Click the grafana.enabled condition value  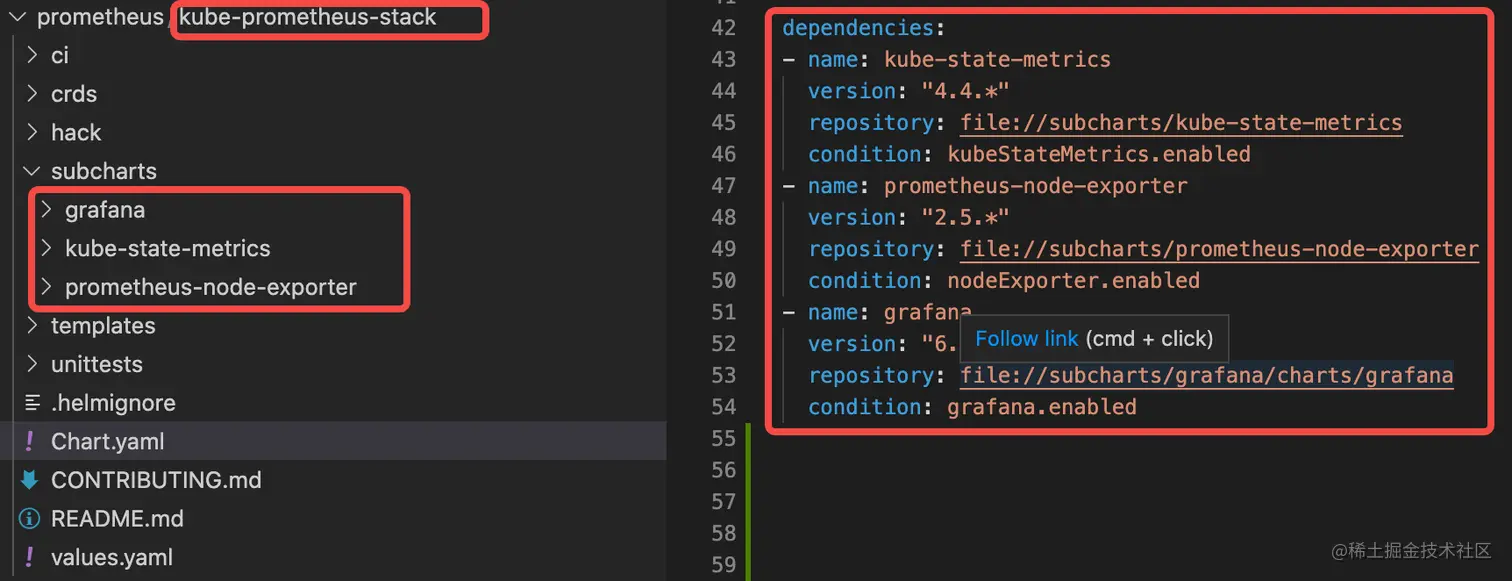(1042, 407)
